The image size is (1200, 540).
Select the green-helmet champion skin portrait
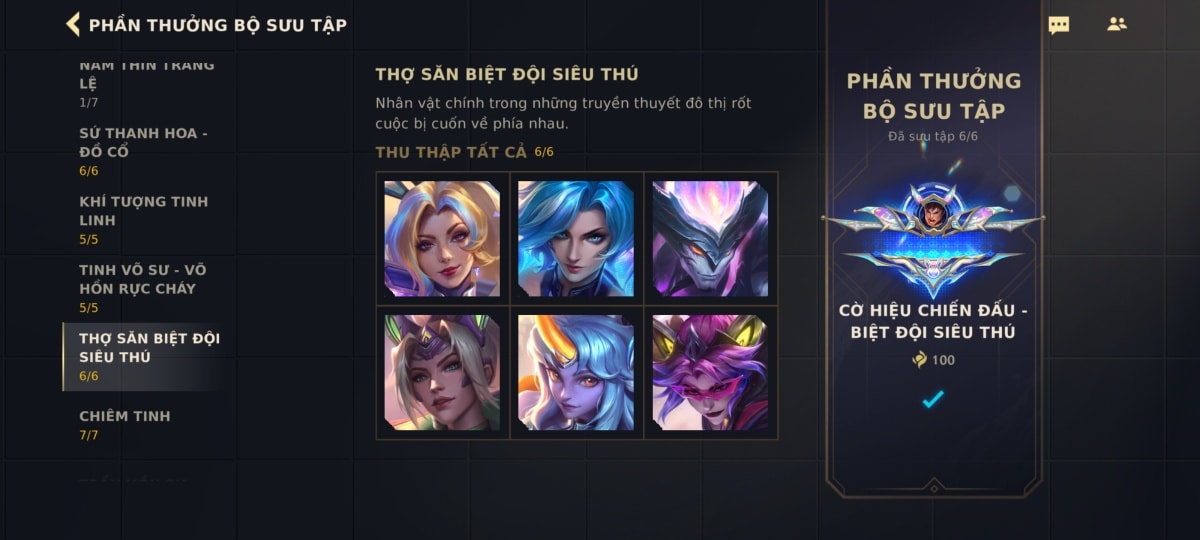[x=442, y=372]
